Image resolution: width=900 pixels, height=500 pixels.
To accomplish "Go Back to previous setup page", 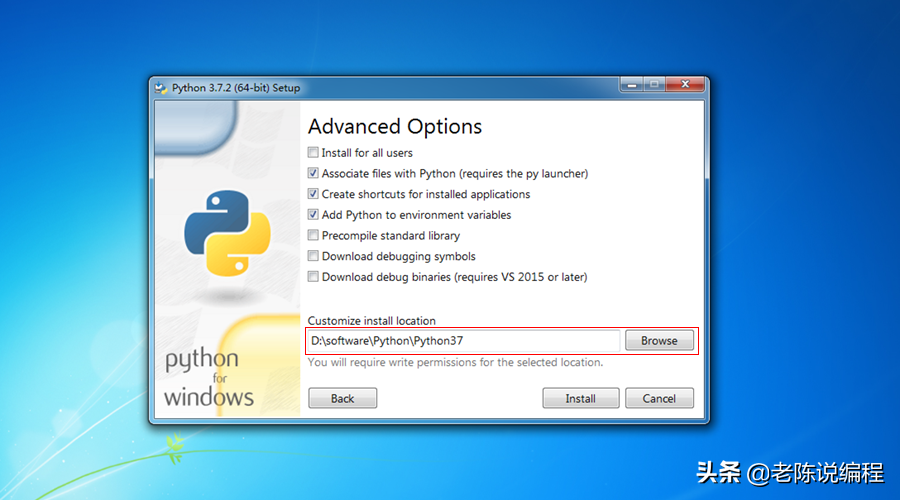I will (343, 398).
